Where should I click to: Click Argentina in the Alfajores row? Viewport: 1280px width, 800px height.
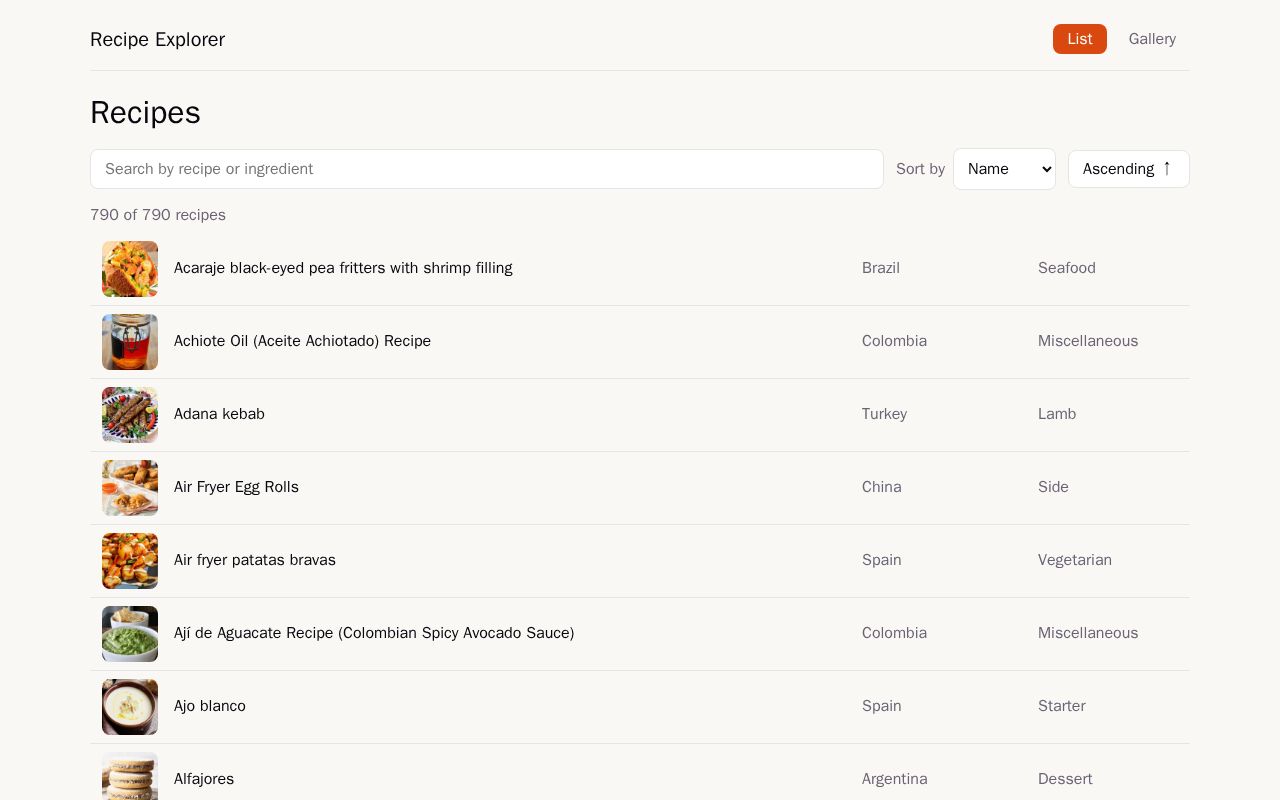pos(895,779)
